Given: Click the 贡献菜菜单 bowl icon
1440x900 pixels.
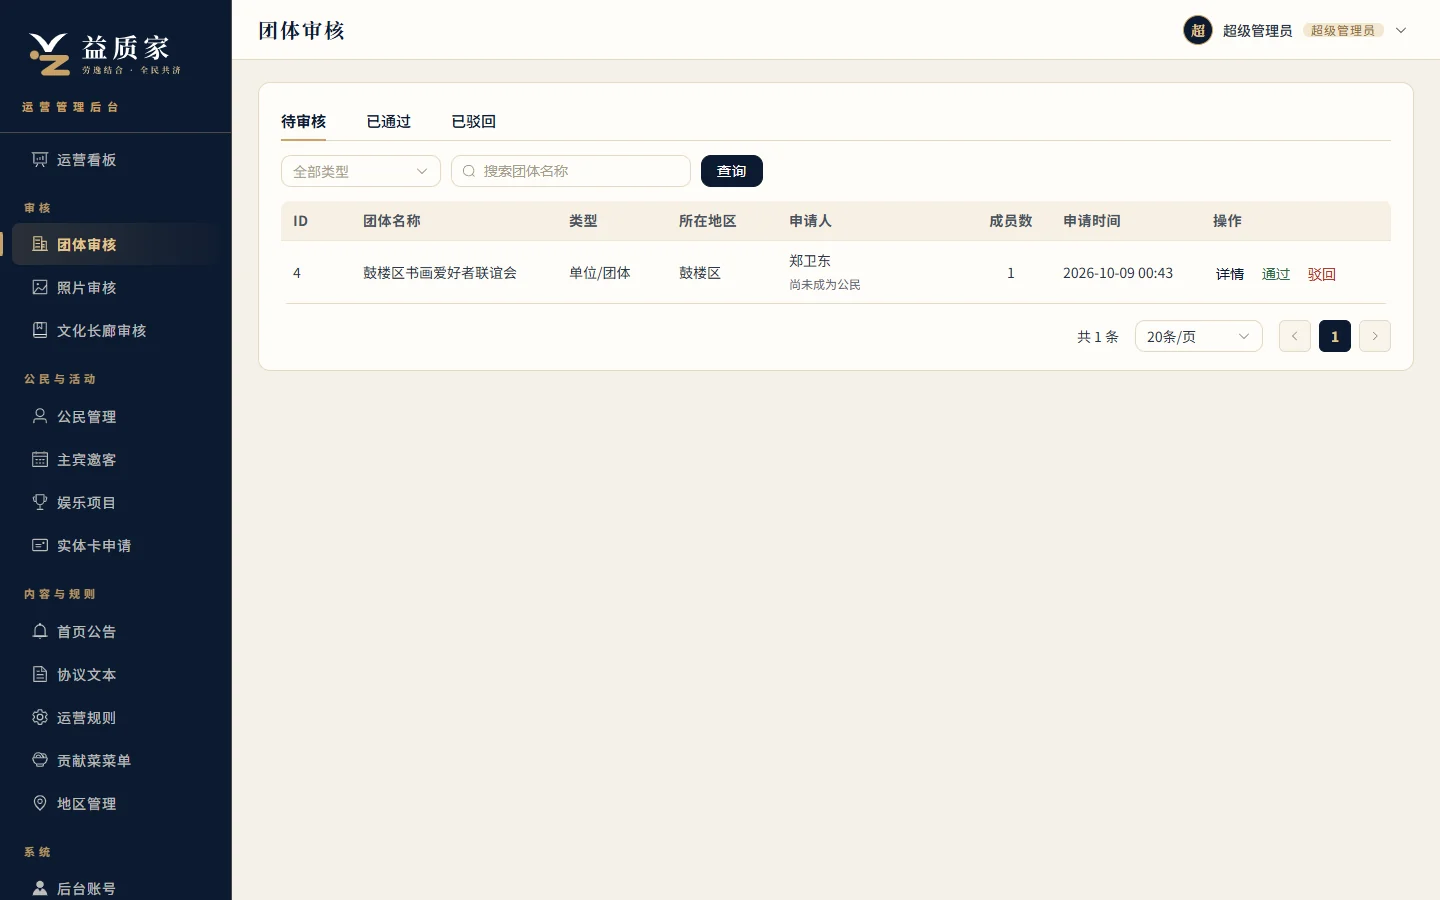Looking at the screenshot, I should (x=40, y=761).
